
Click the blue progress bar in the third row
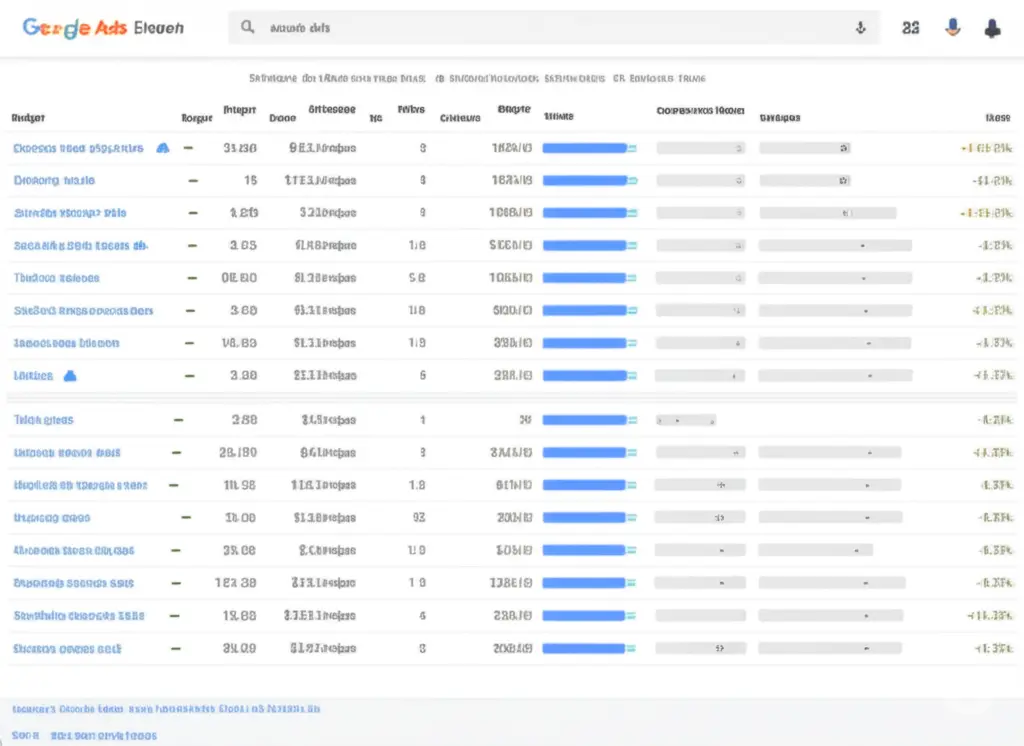(x=584, y=213)
